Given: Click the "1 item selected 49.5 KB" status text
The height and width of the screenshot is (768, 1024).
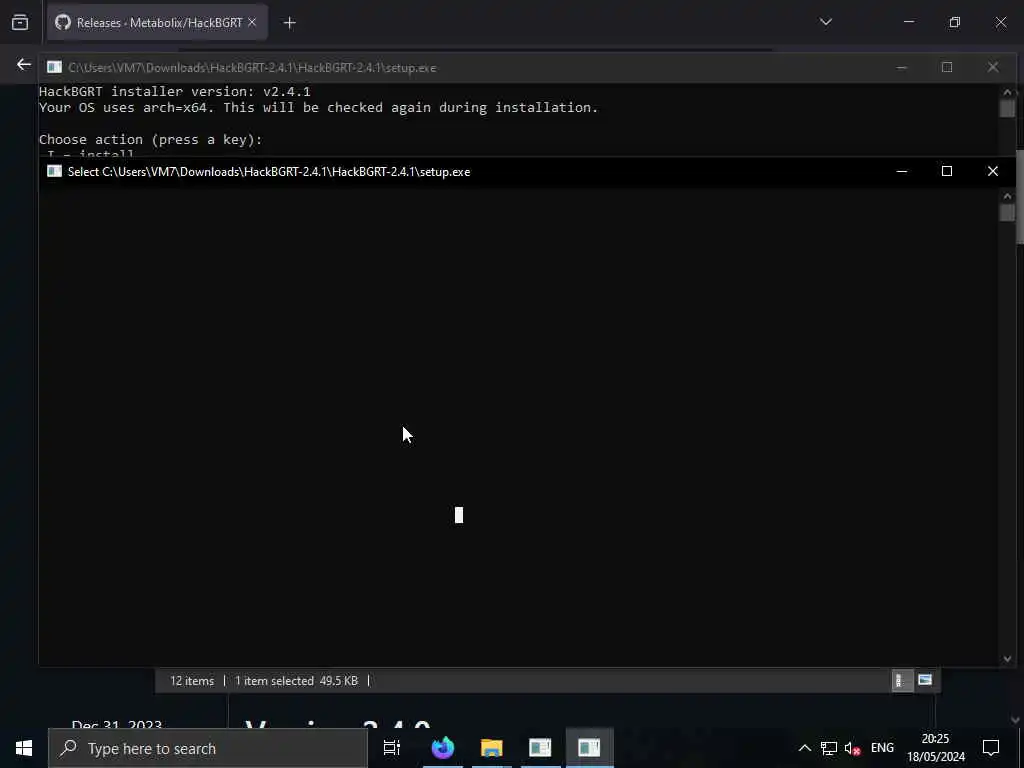Looking at the screenshot, I should click(x=296, y=680).
